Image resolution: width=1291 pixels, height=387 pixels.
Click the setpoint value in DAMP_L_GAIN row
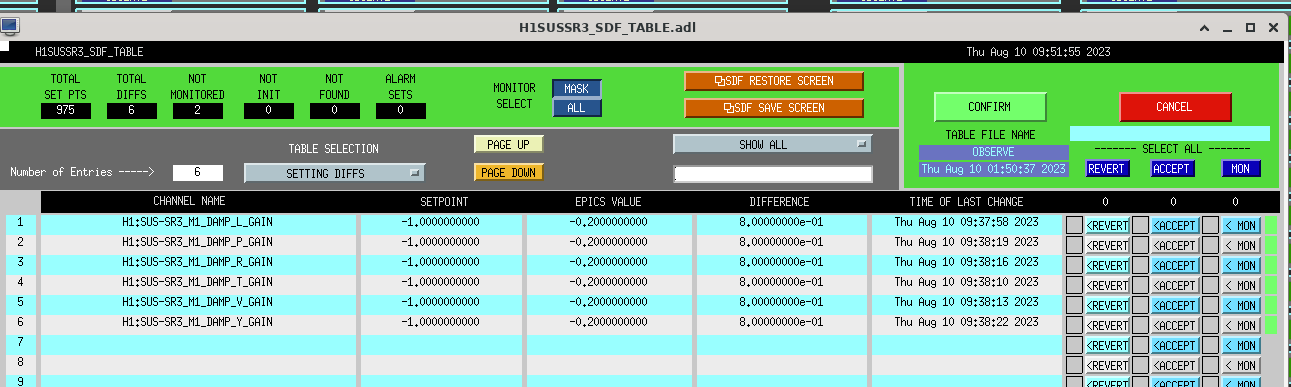[x=441, y=223]
